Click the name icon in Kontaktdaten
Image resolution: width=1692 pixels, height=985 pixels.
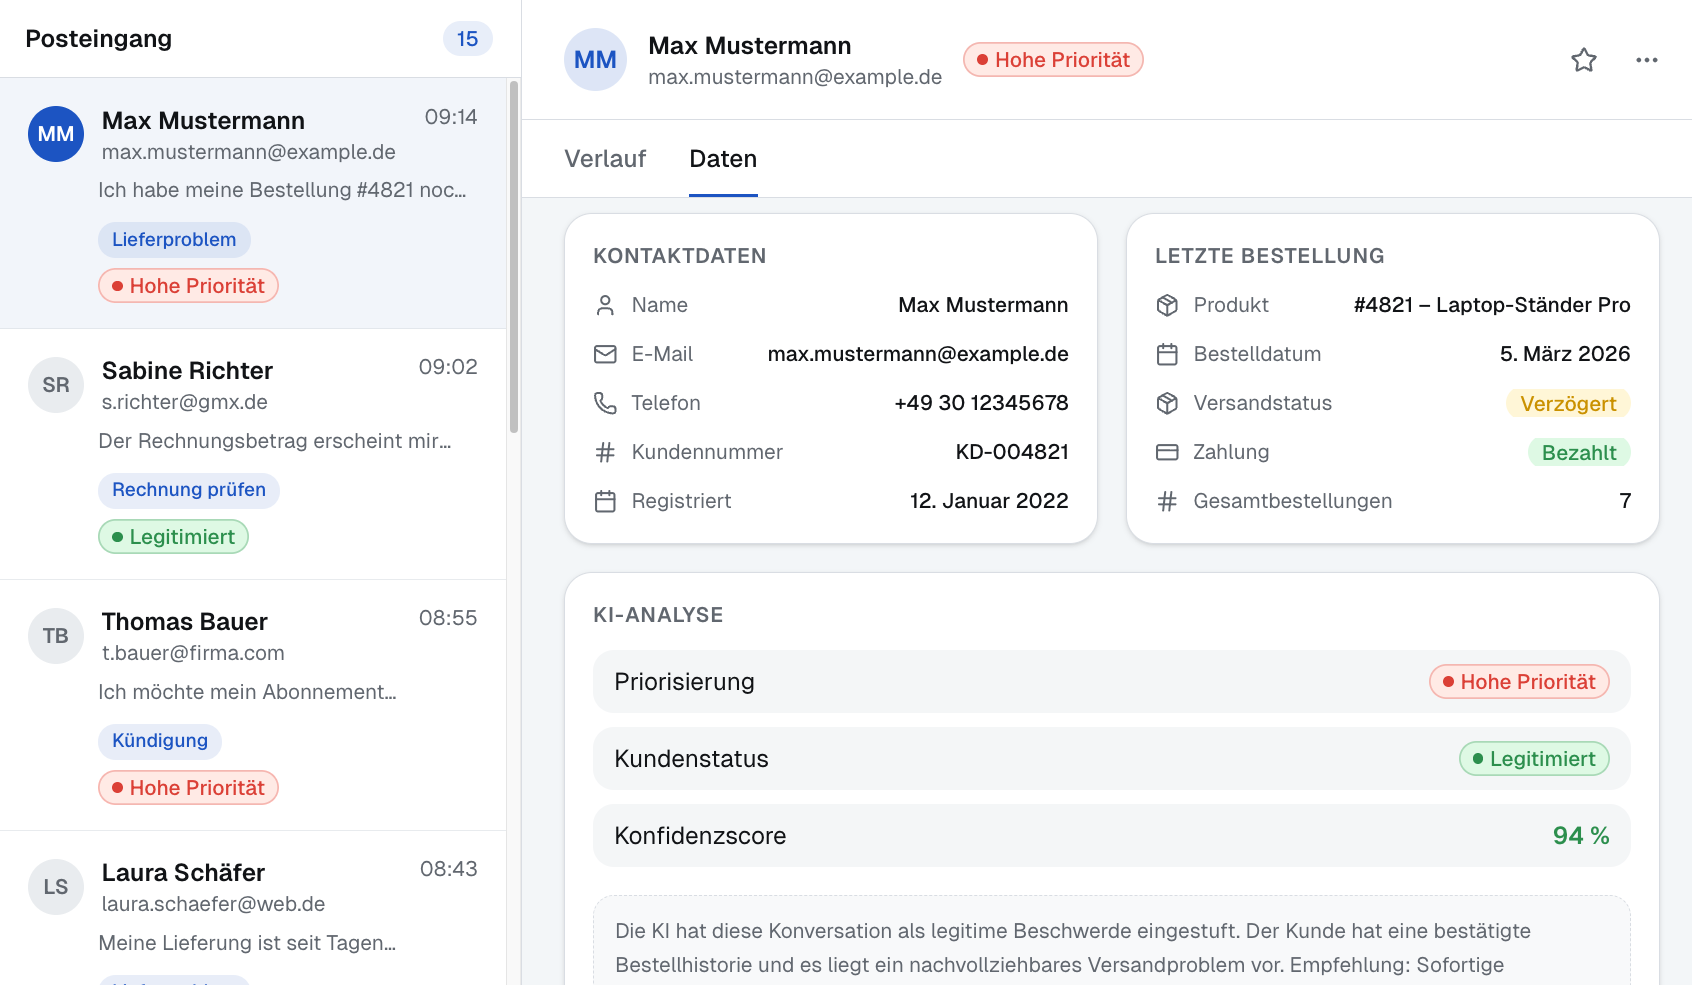[606, 304]
